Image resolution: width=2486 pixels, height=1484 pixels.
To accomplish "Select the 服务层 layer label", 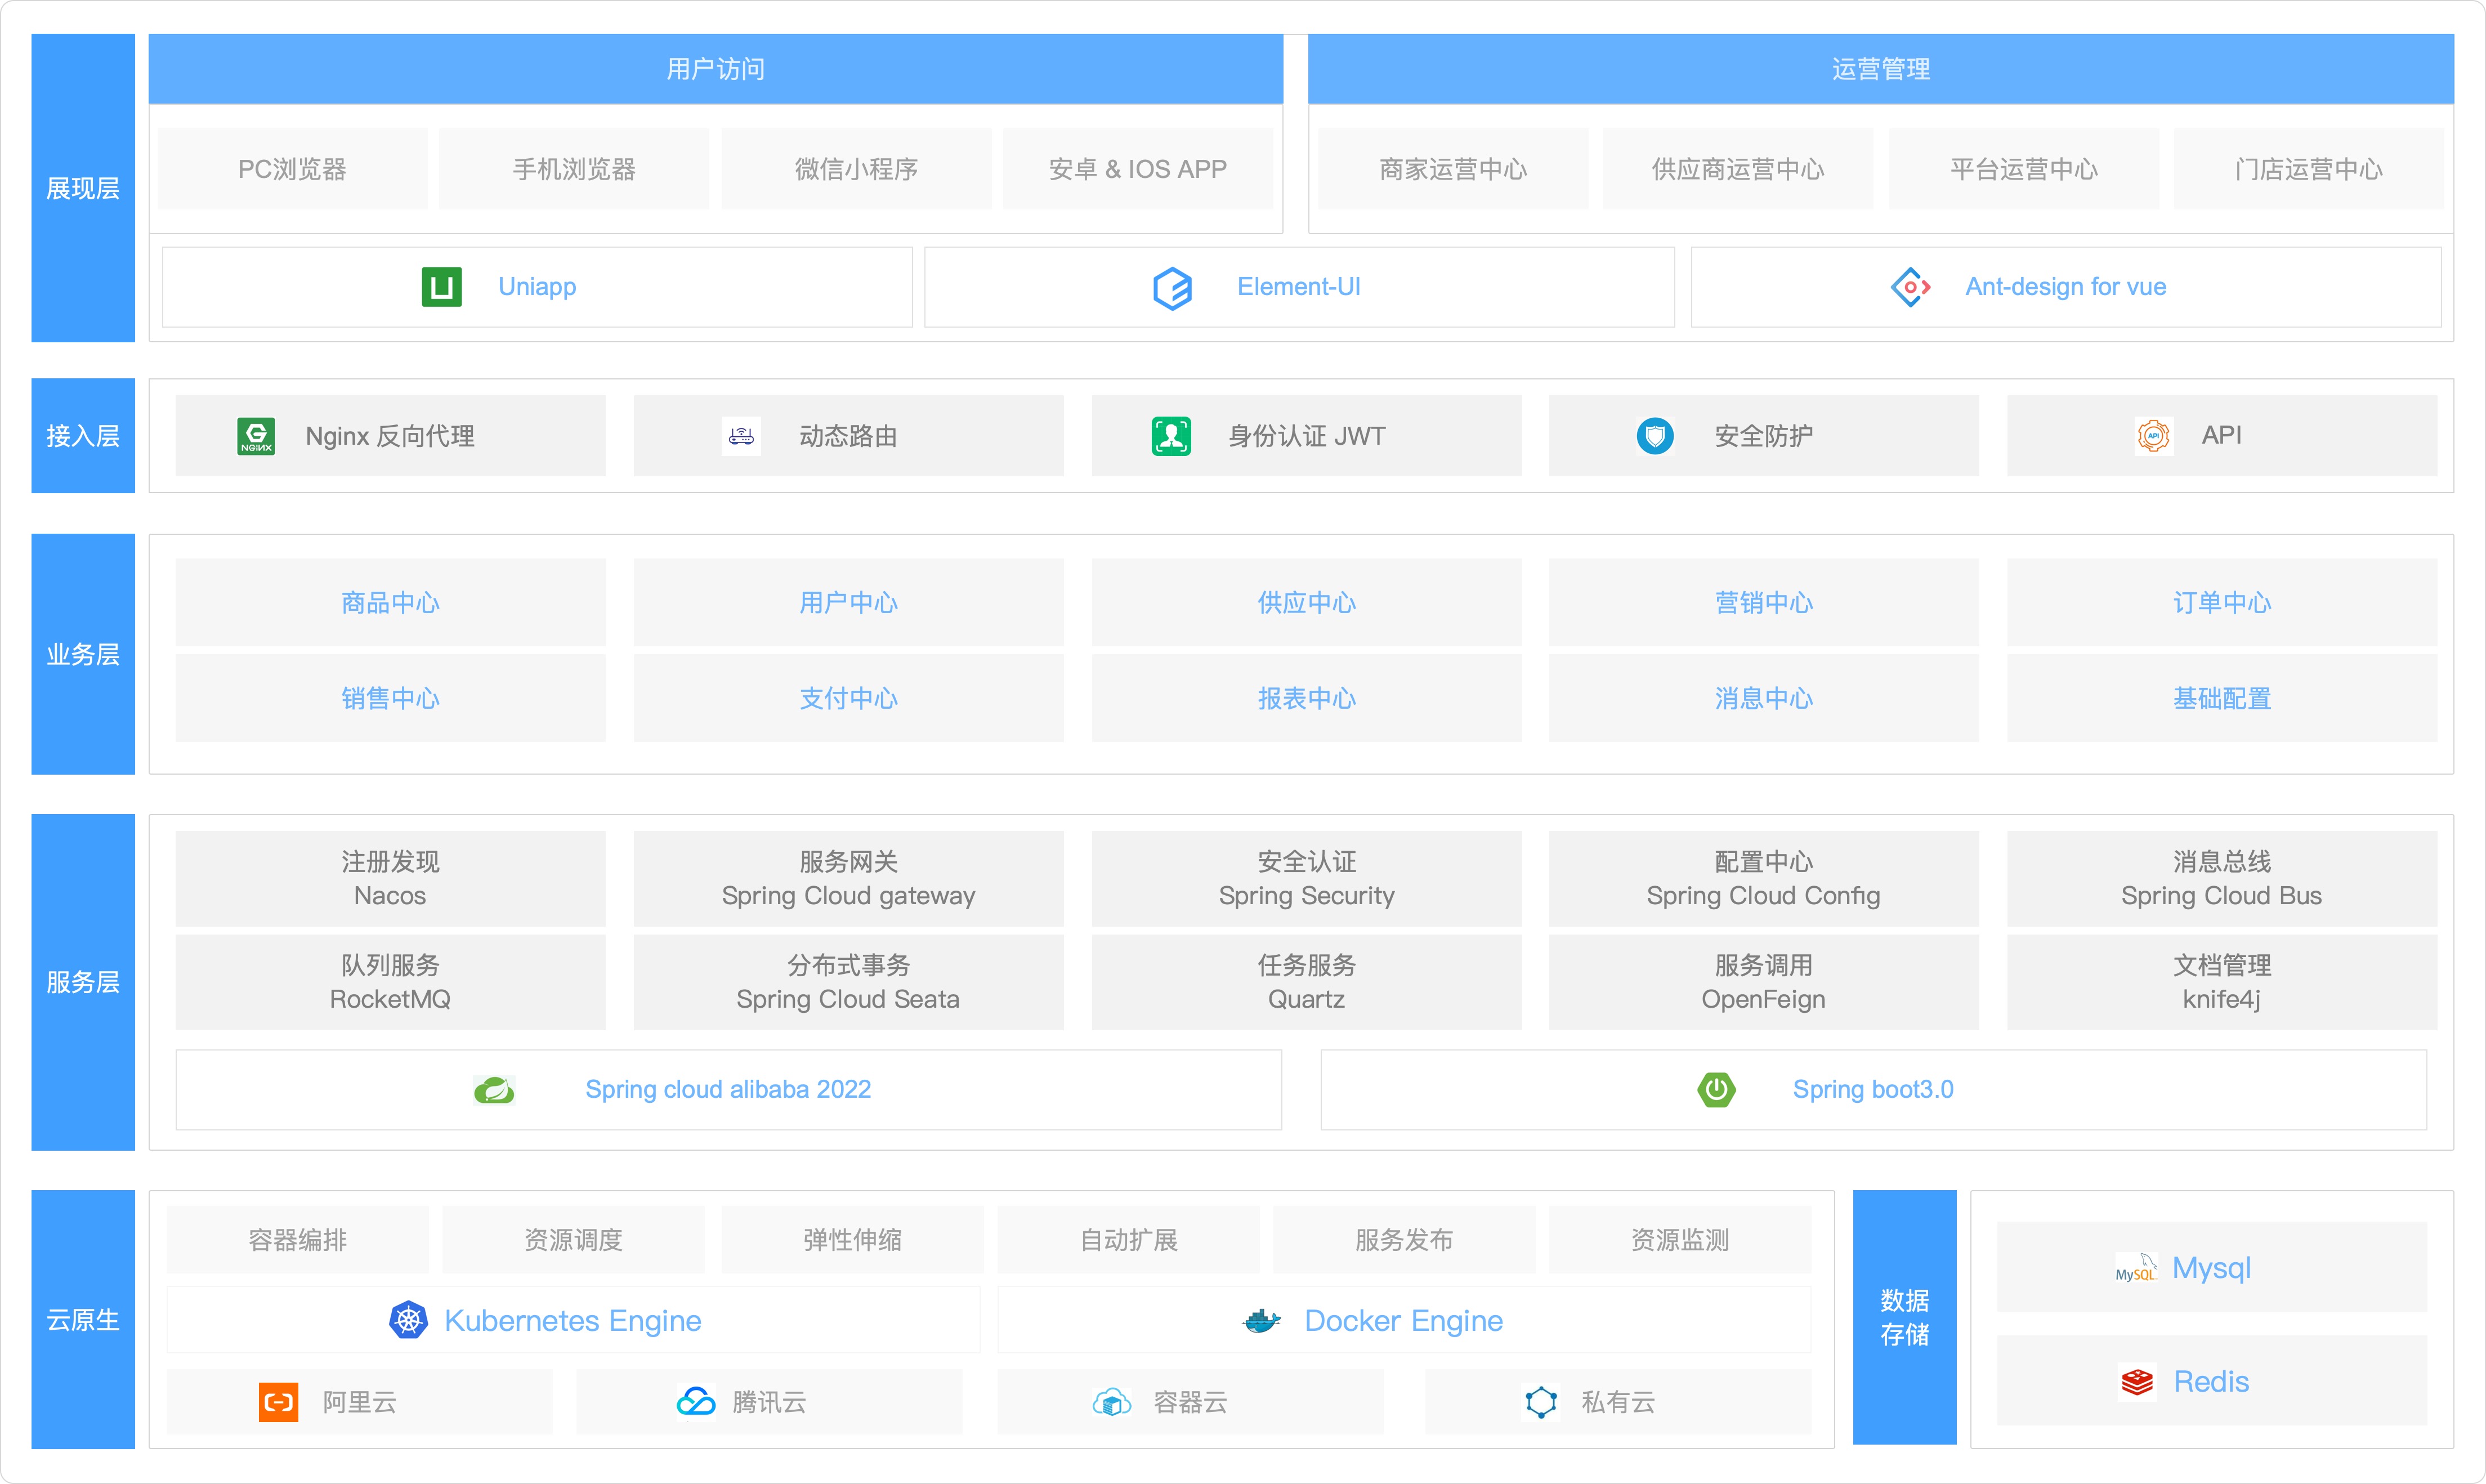I will point(83,982).
